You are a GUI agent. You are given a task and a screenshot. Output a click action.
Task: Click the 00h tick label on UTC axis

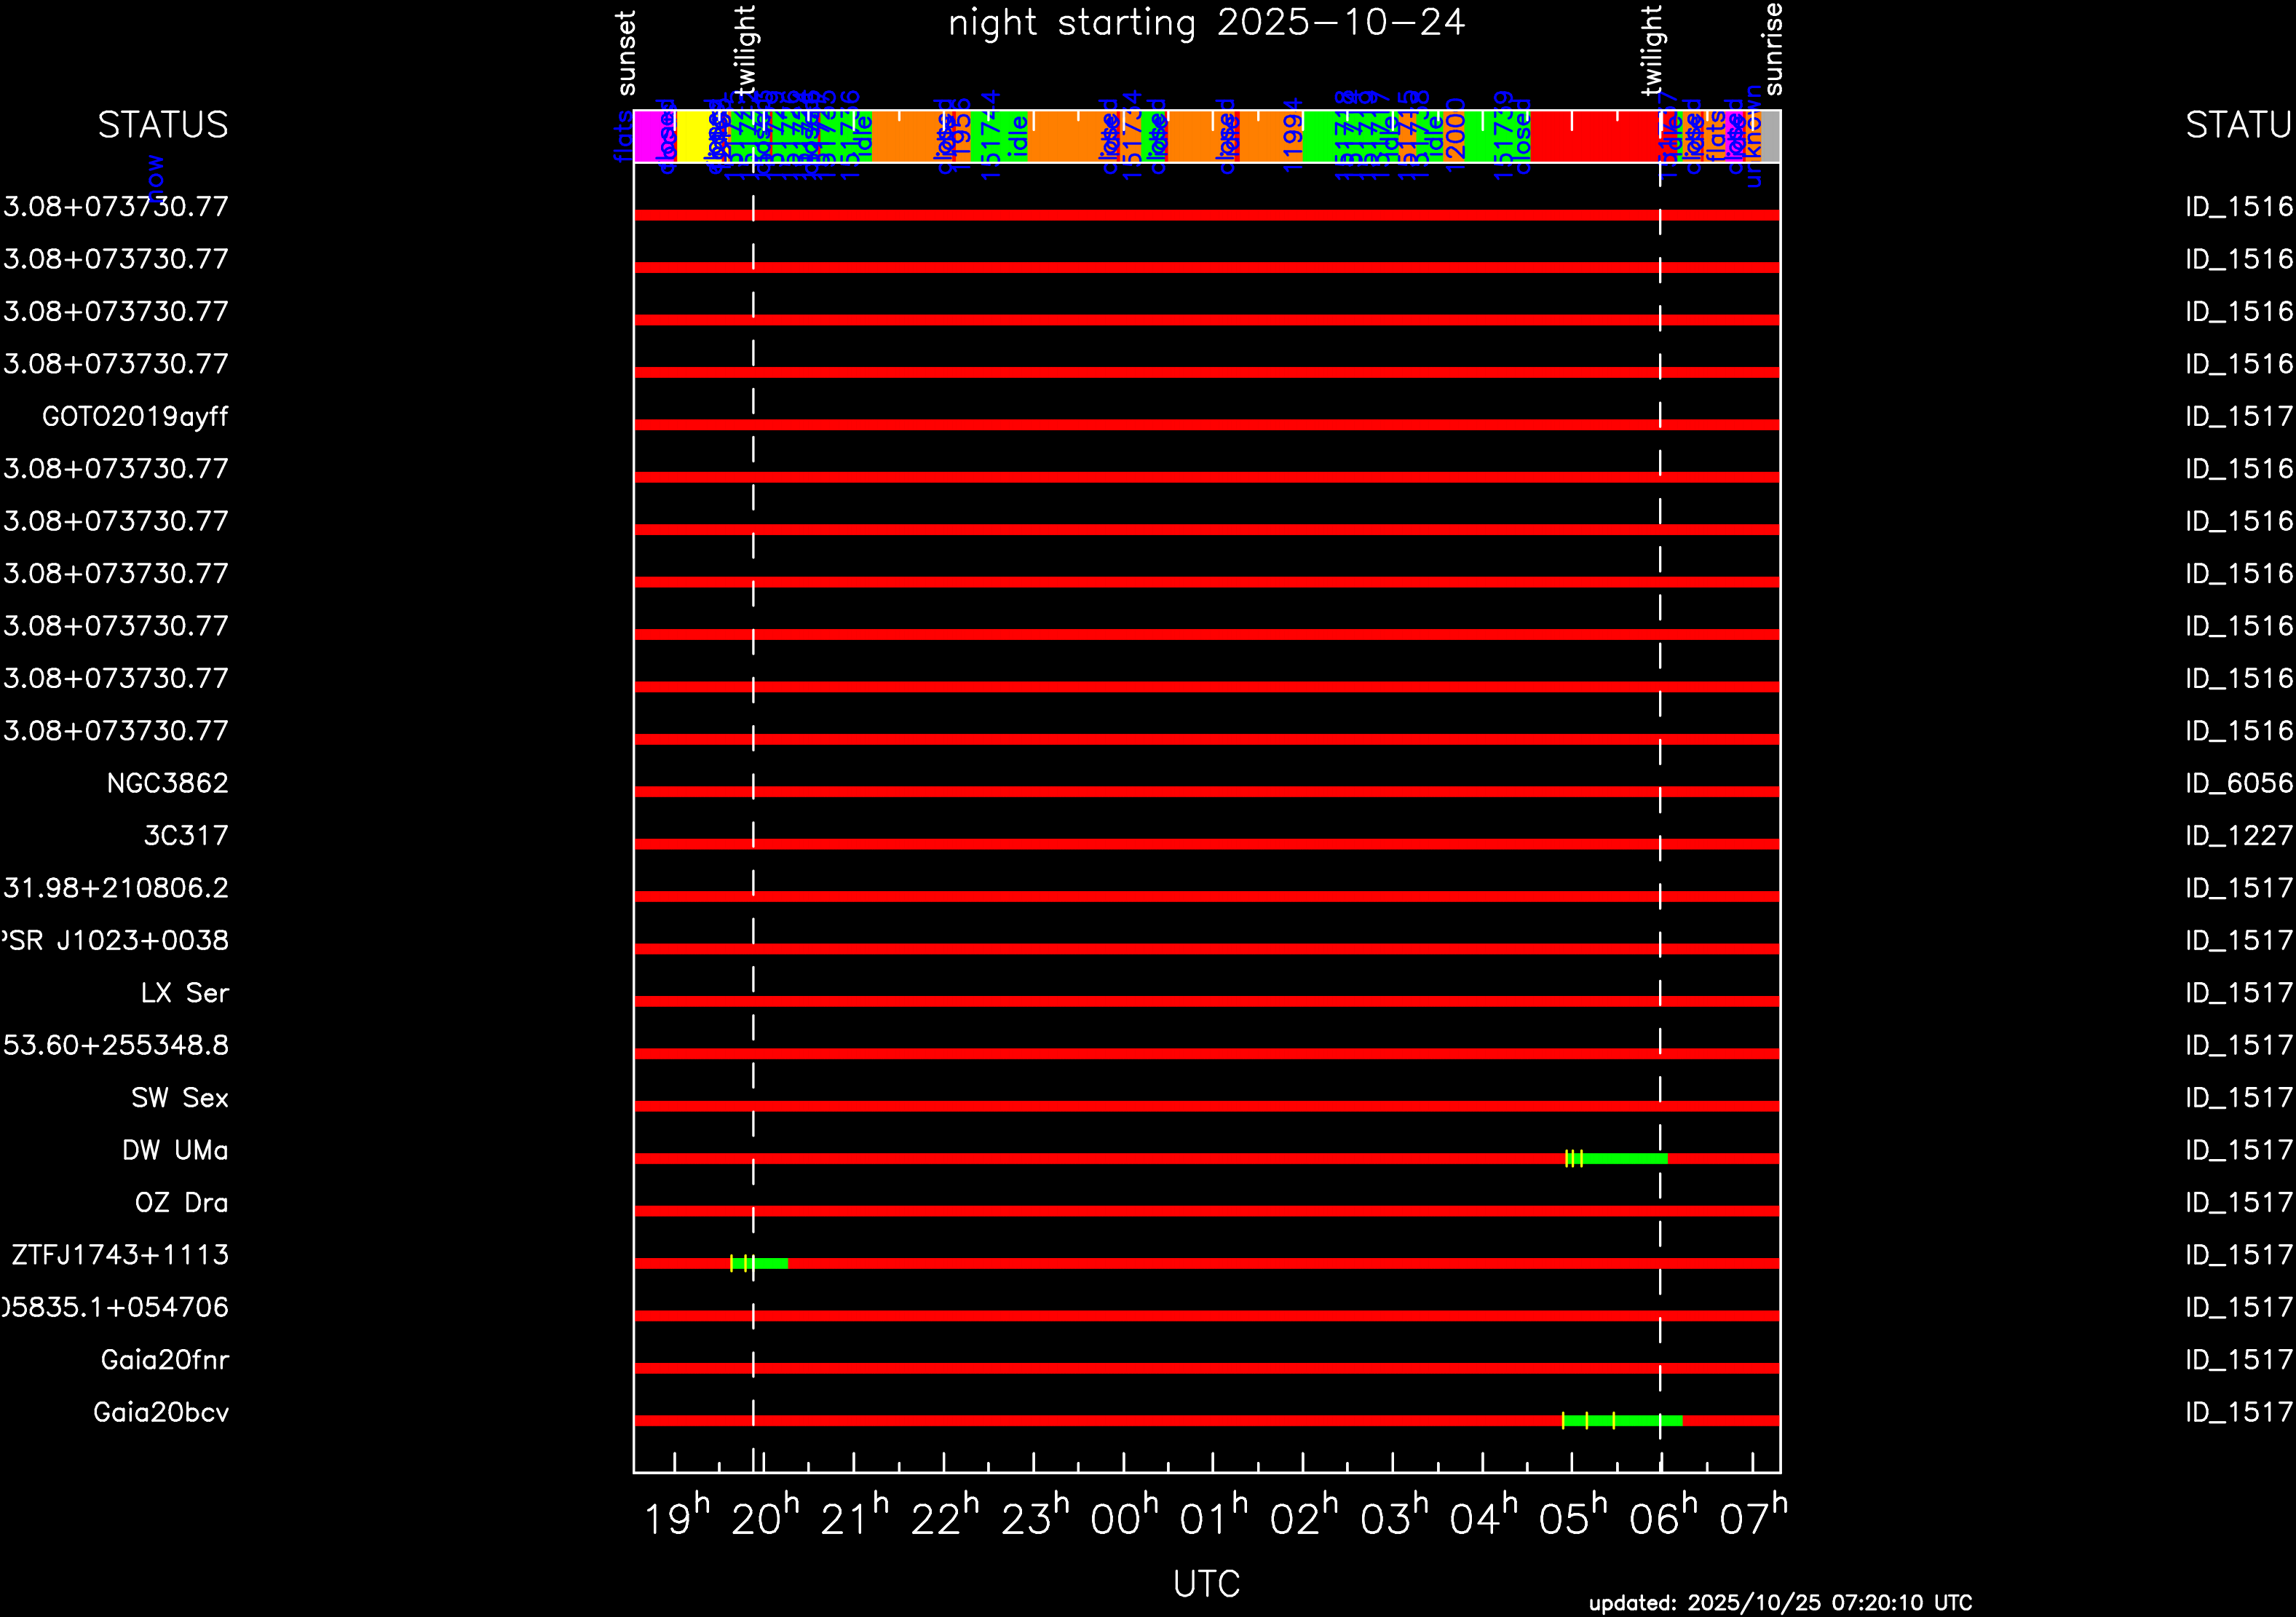pos(1123,1518)
